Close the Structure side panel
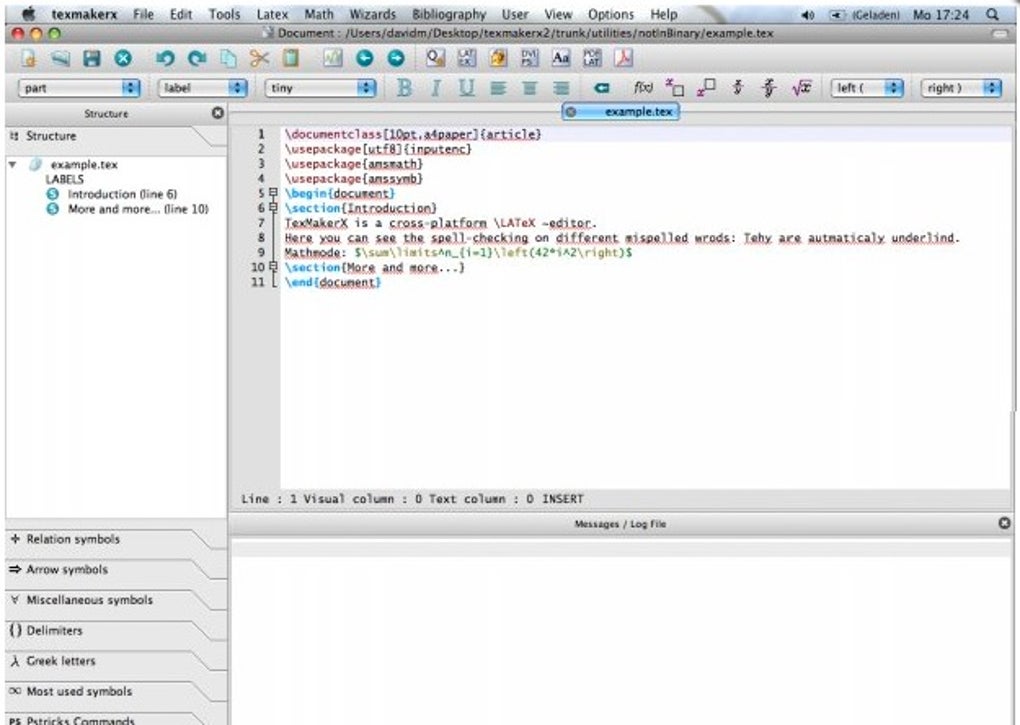 [x=218, y=113]
